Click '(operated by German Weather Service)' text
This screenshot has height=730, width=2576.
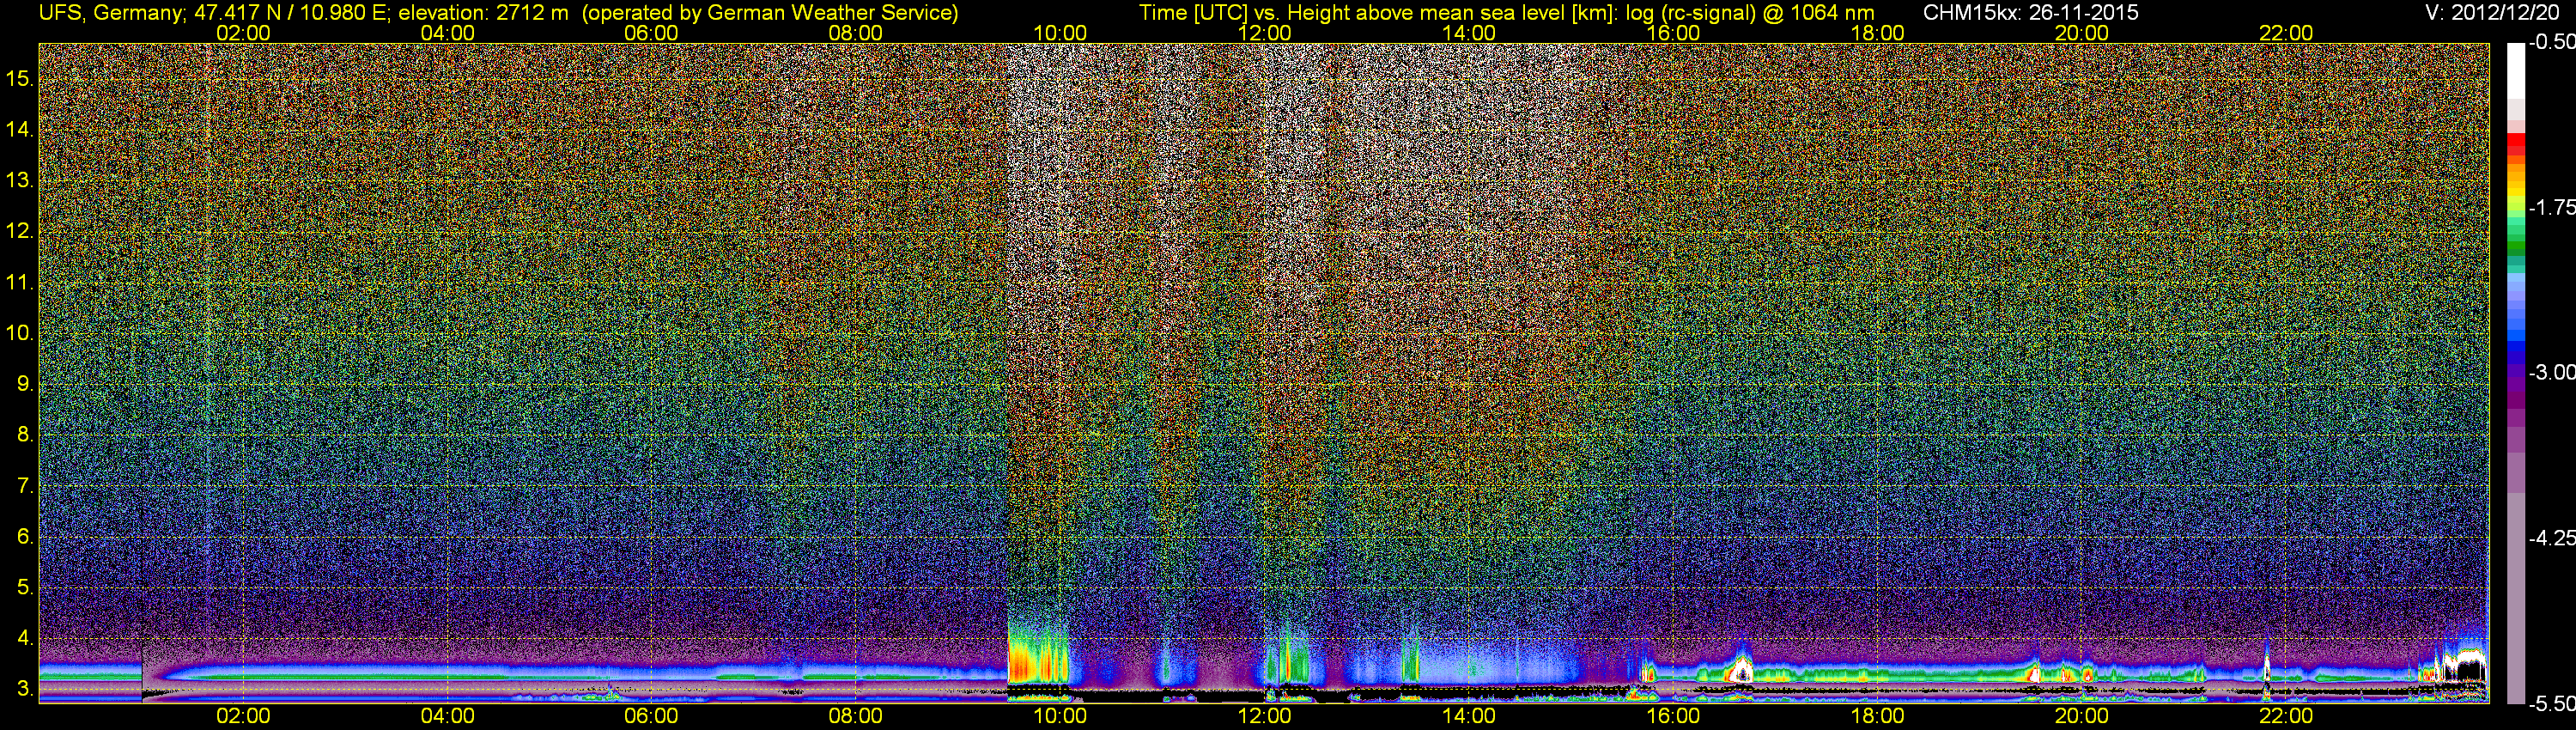771,13
